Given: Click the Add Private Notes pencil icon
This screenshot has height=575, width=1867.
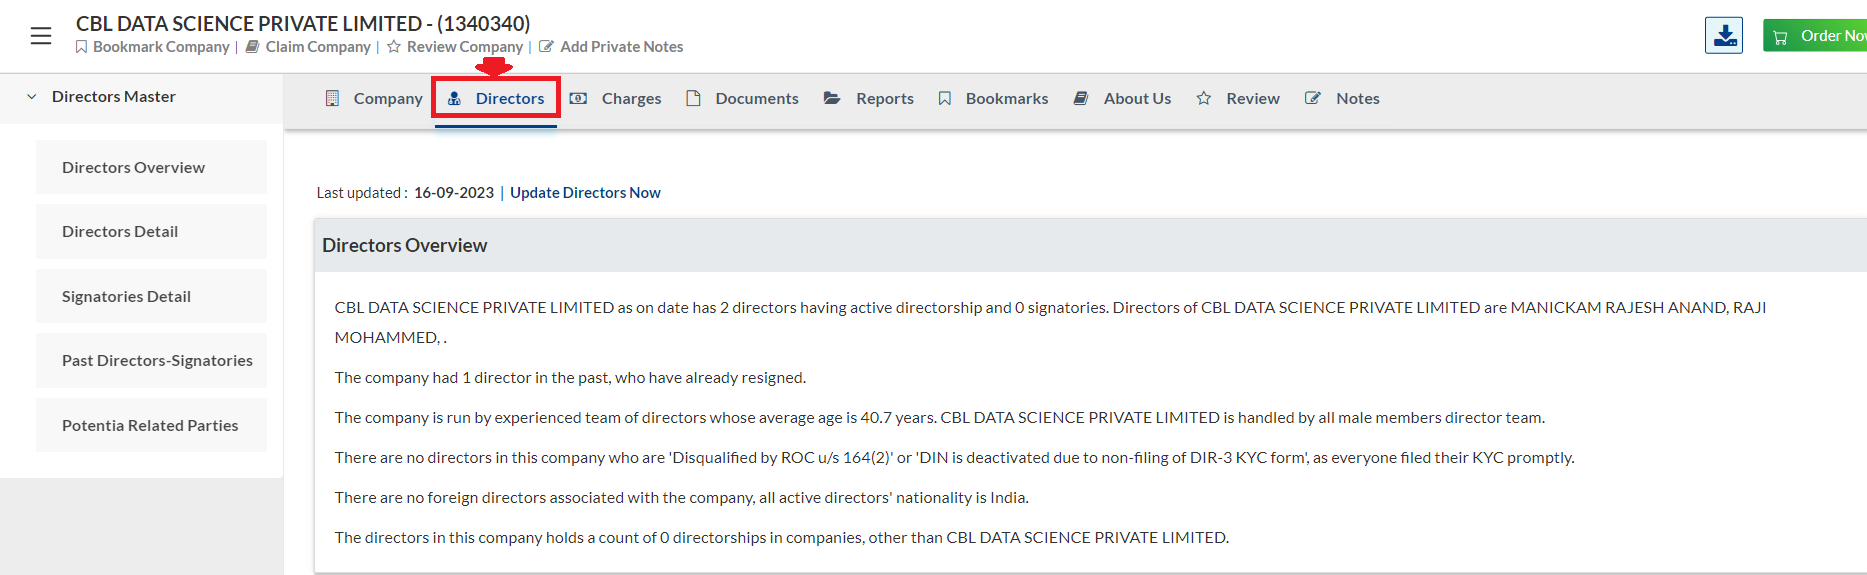Looking at the screenshot, I should [546, 47].
